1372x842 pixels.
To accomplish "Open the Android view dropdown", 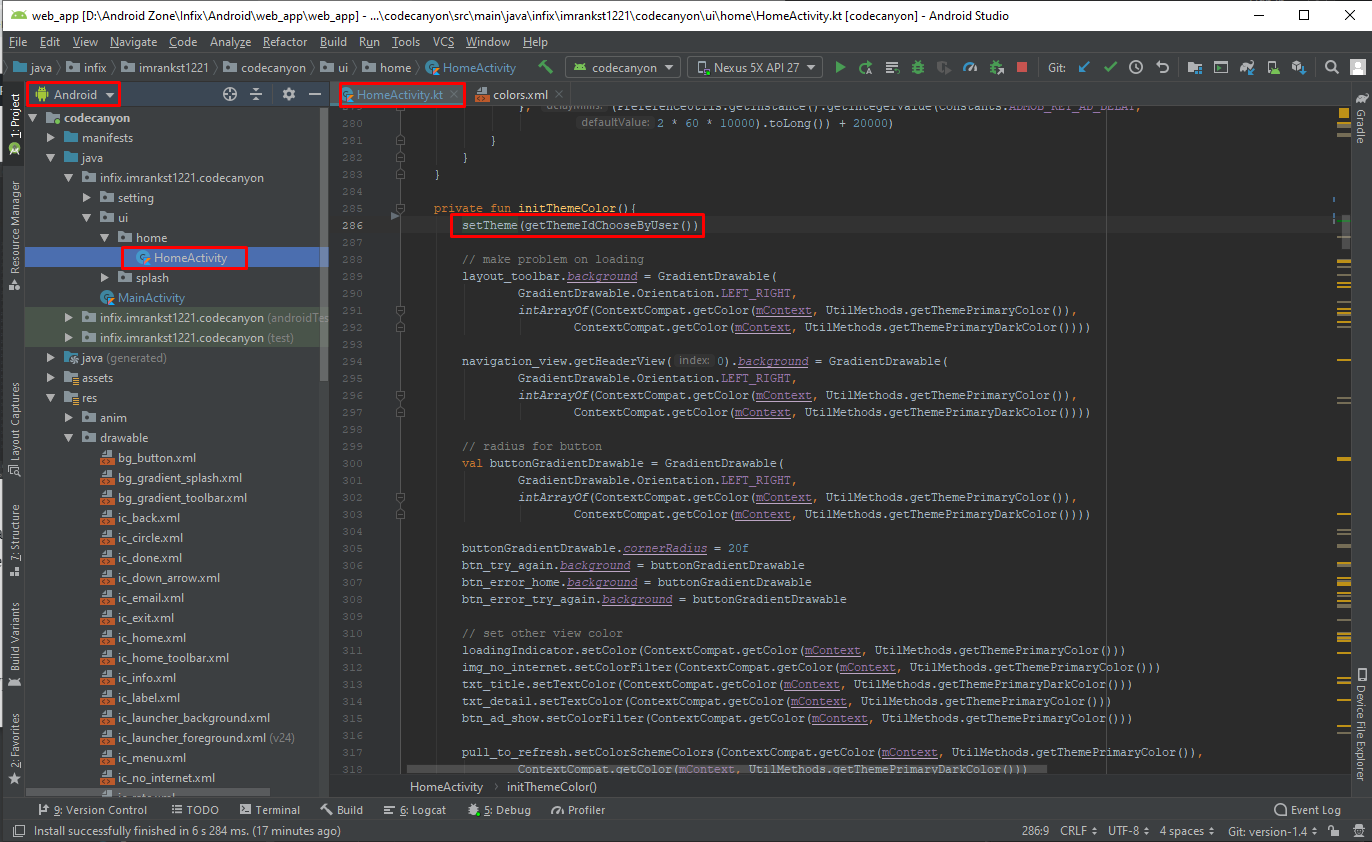I will 73,94.
